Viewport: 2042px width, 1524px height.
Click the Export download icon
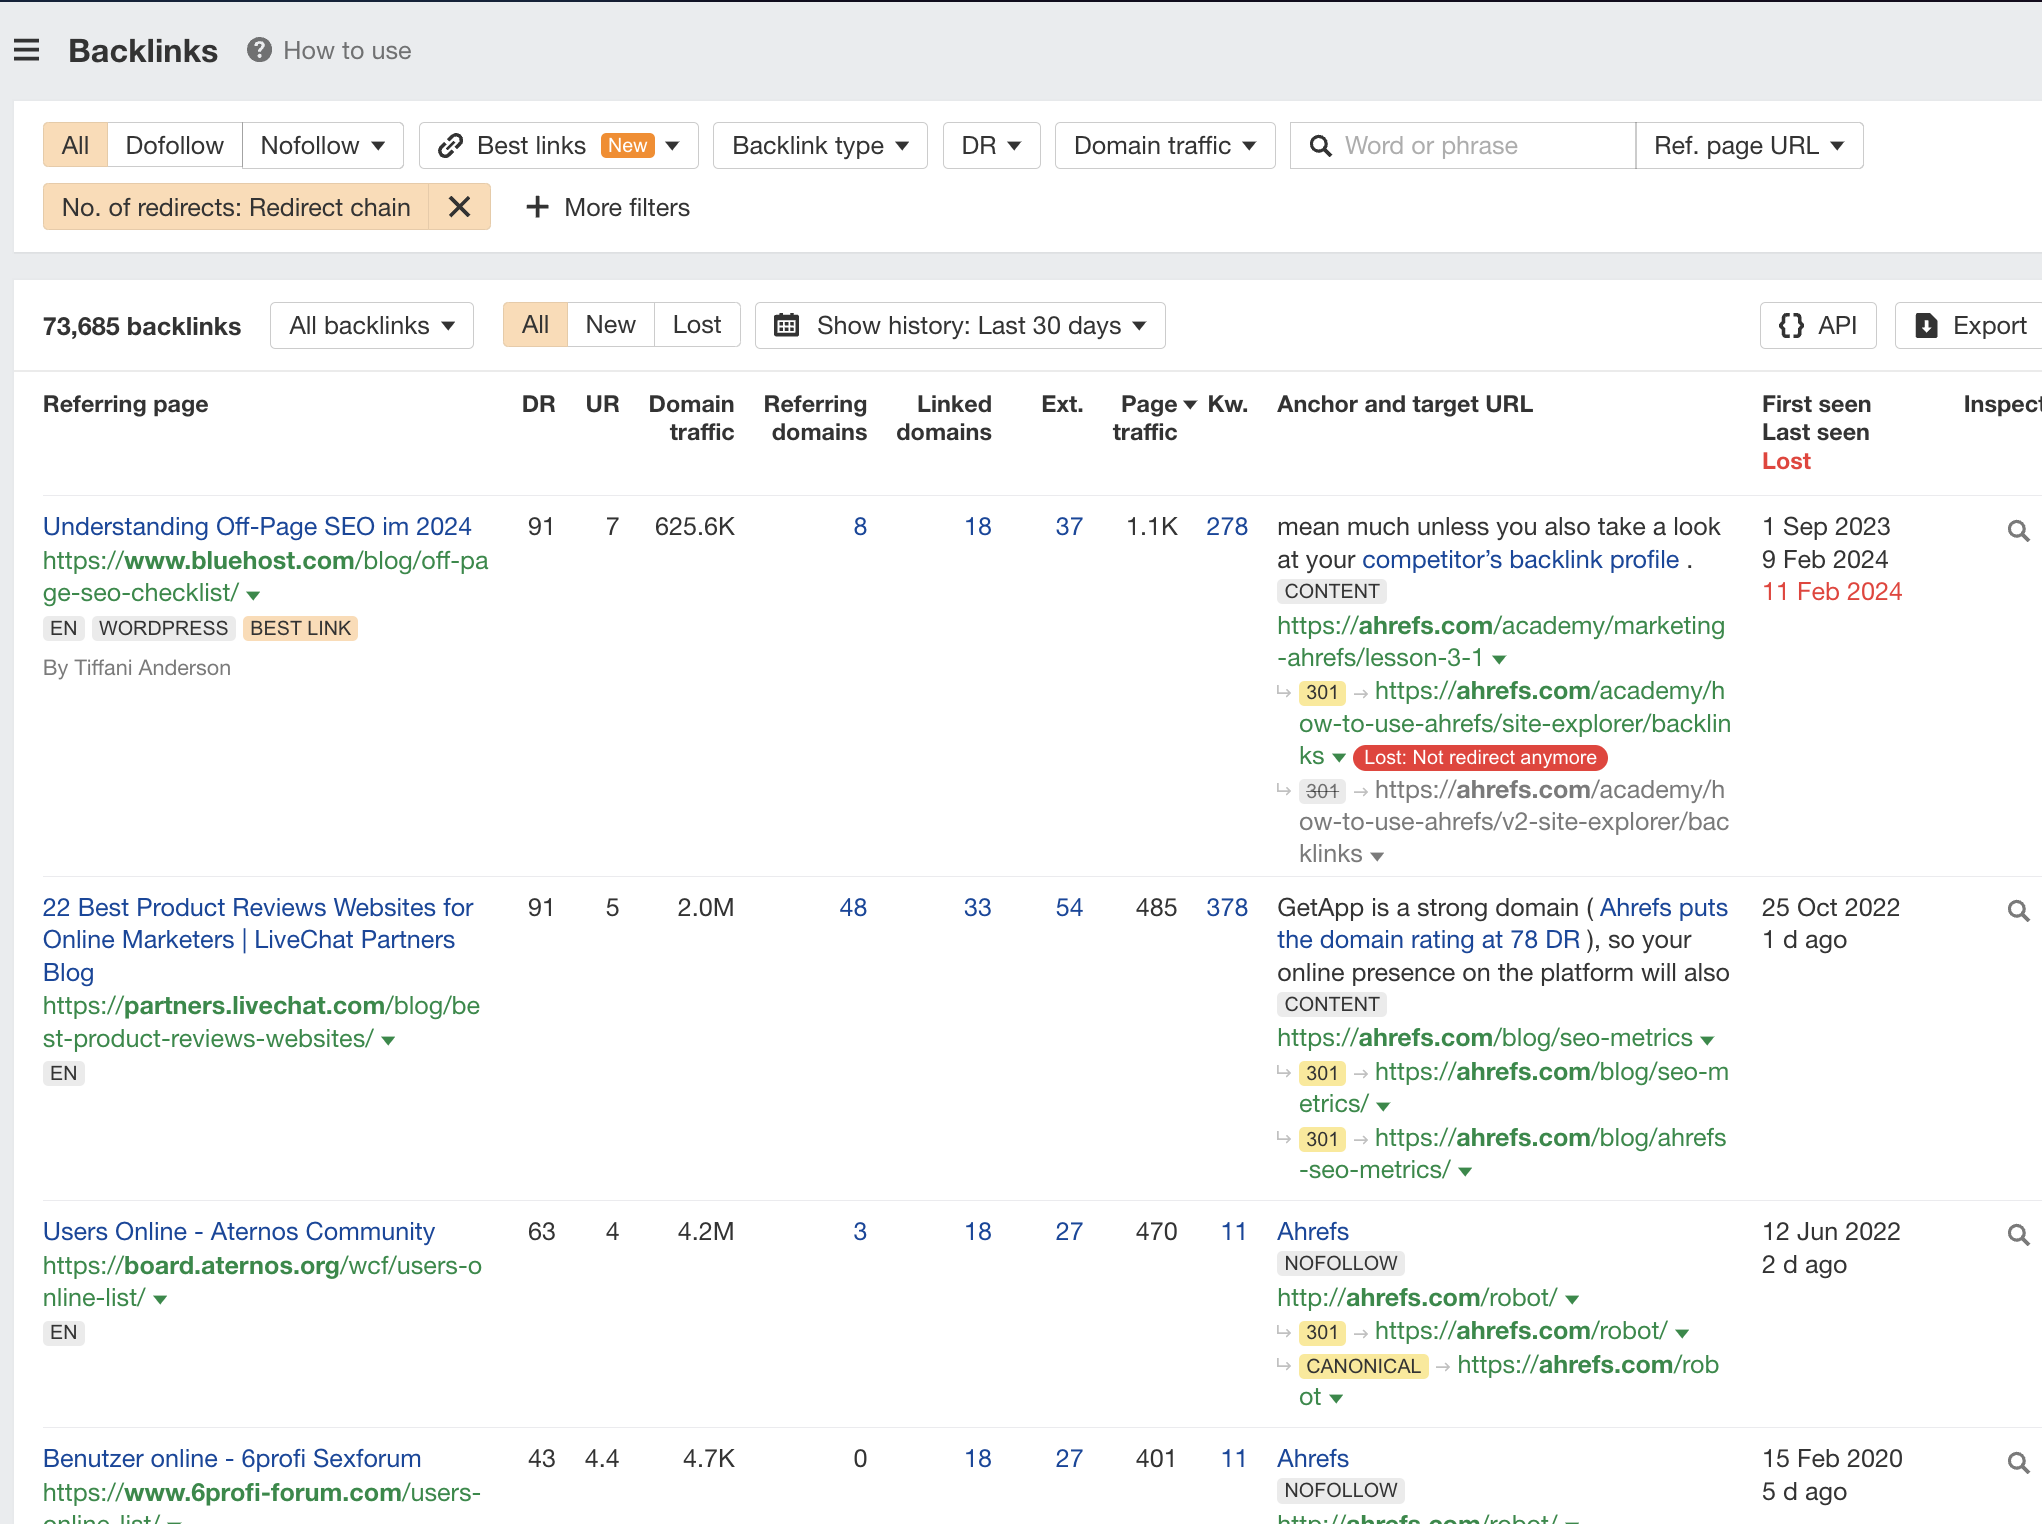tap(1927, 325)
